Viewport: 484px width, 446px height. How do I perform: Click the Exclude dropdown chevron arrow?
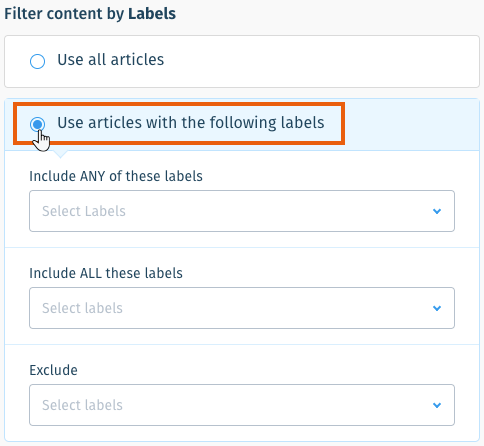click(x=437, y=405)
